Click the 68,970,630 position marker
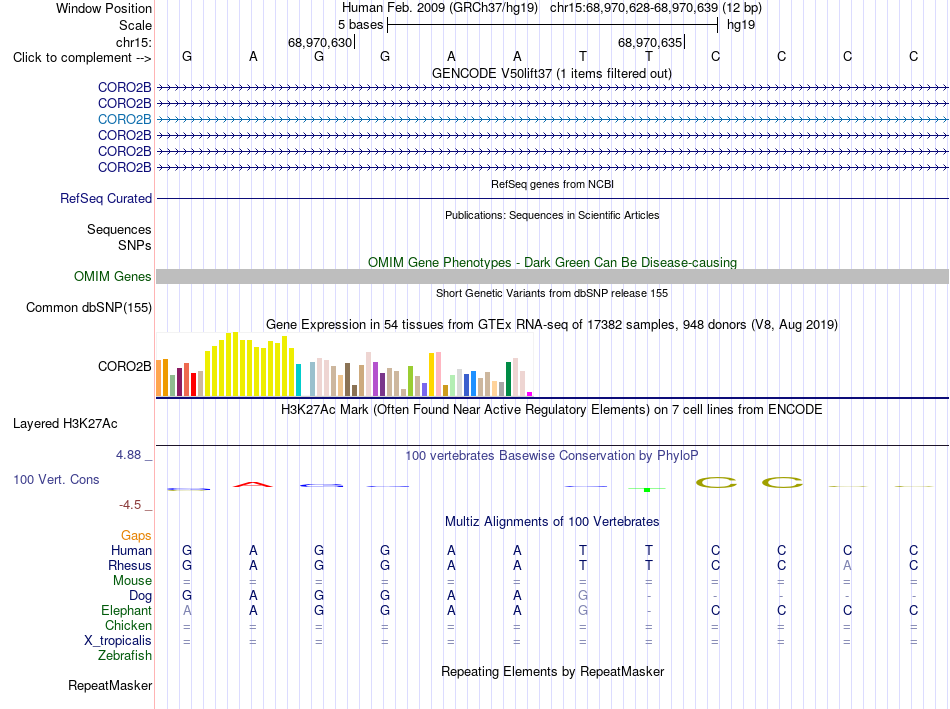 pos(320,42)
